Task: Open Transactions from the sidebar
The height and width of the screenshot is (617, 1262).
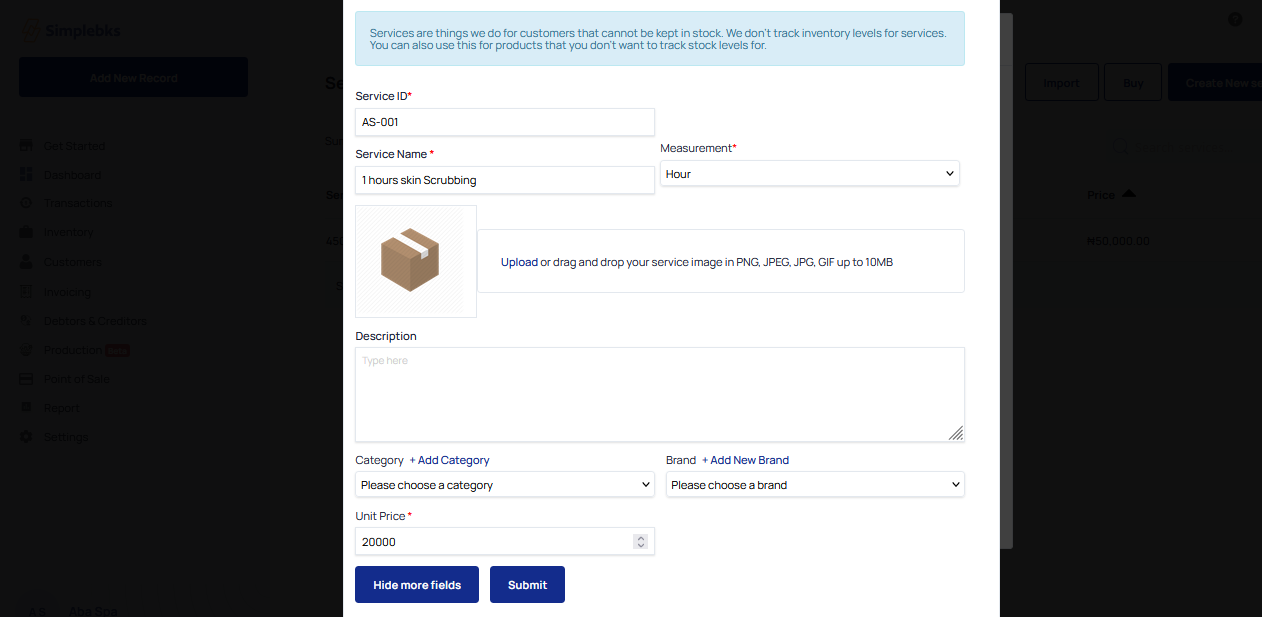Action: [78, 203]
